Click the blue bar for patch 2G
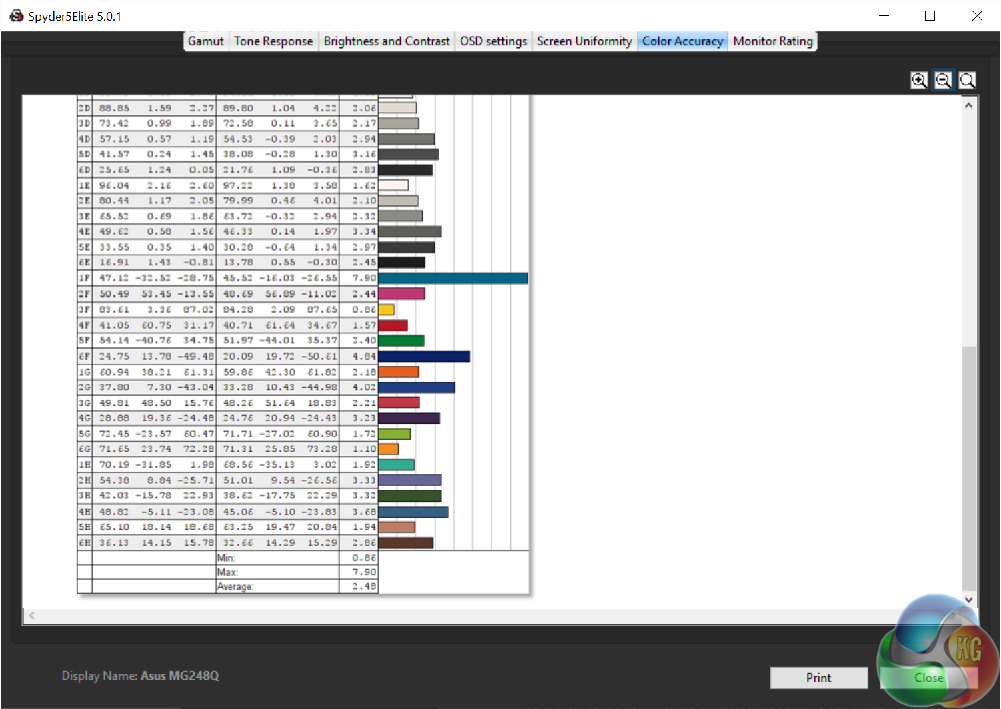 pyautogui.click(x=416, y=387)
